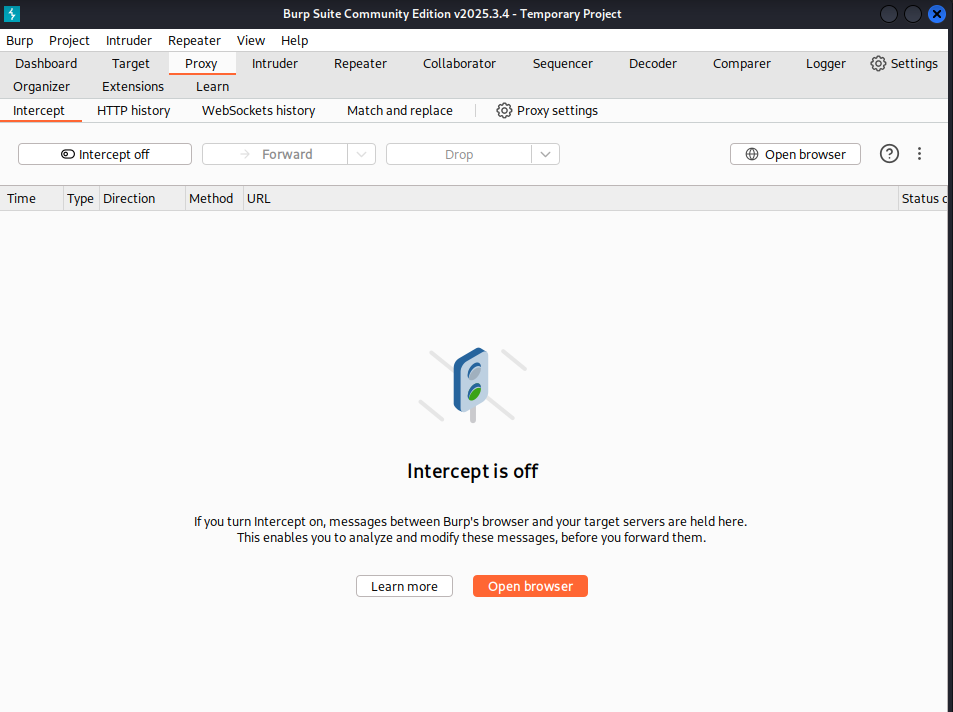Open the help question mark icon
Viewport: 953px width, 712px height.
889,154
